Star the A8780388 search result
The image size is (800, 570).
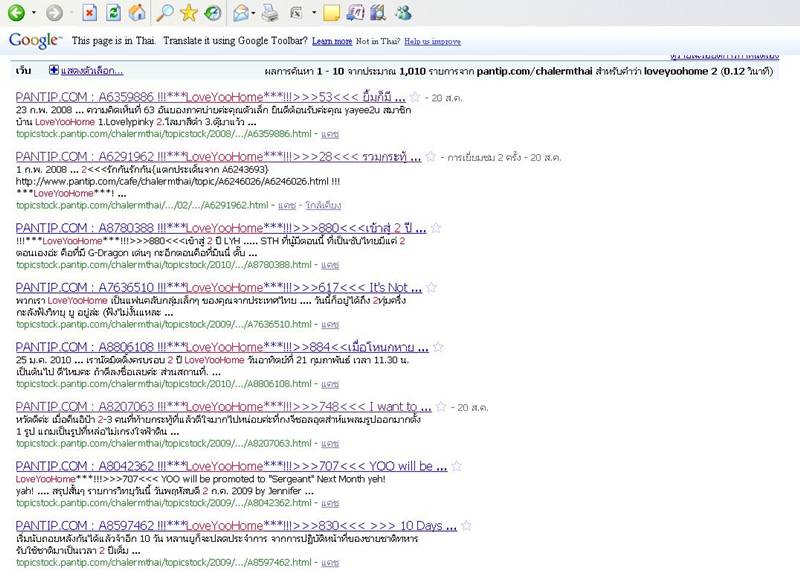(436, 228)
